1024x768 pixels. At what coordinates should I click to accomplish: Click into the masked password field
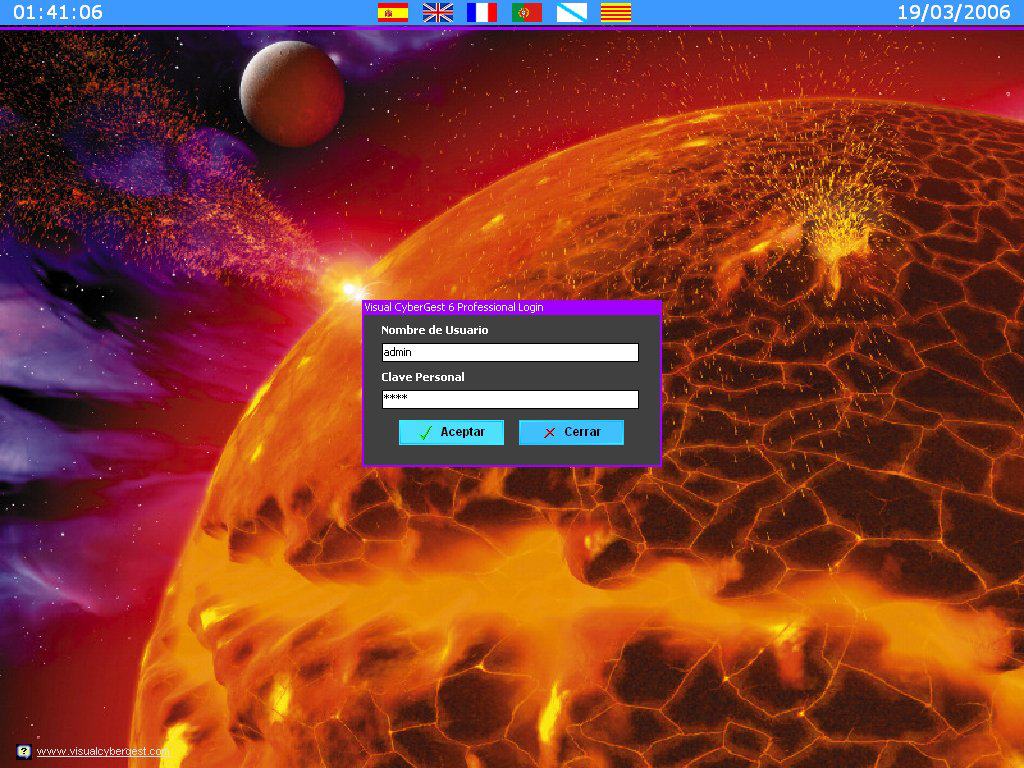pyautogui.click(x=510, y=399)
